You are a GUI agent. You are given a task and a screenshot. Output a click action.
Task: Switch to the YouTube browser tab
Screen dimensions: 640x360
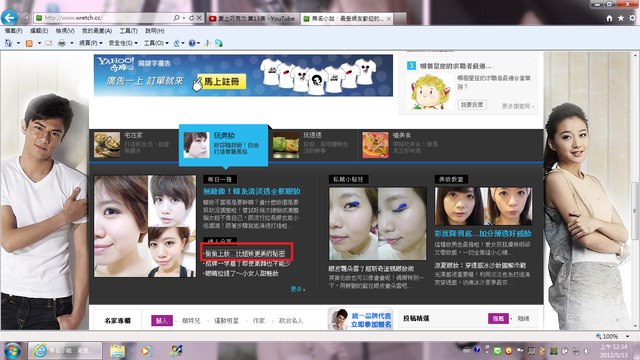pyautogui.click(x=252, y=18)
